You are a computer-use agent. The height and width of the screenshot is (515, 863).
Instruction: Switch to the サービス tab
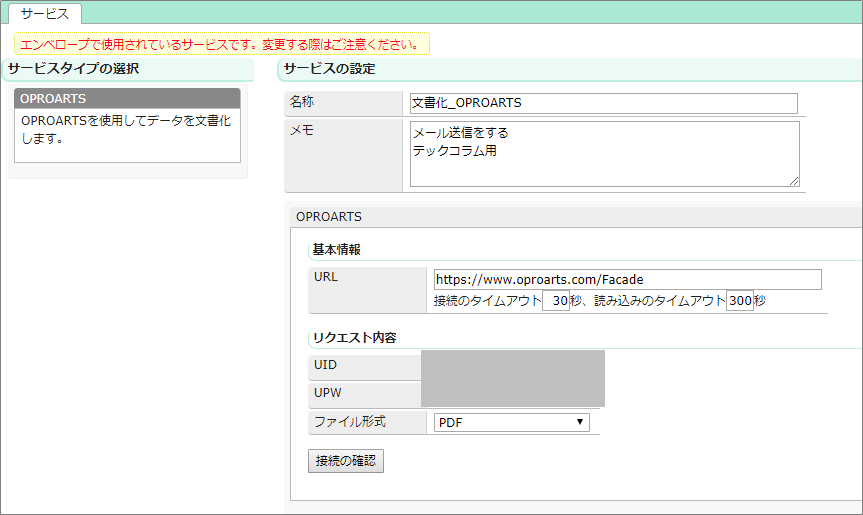[45, 14]
